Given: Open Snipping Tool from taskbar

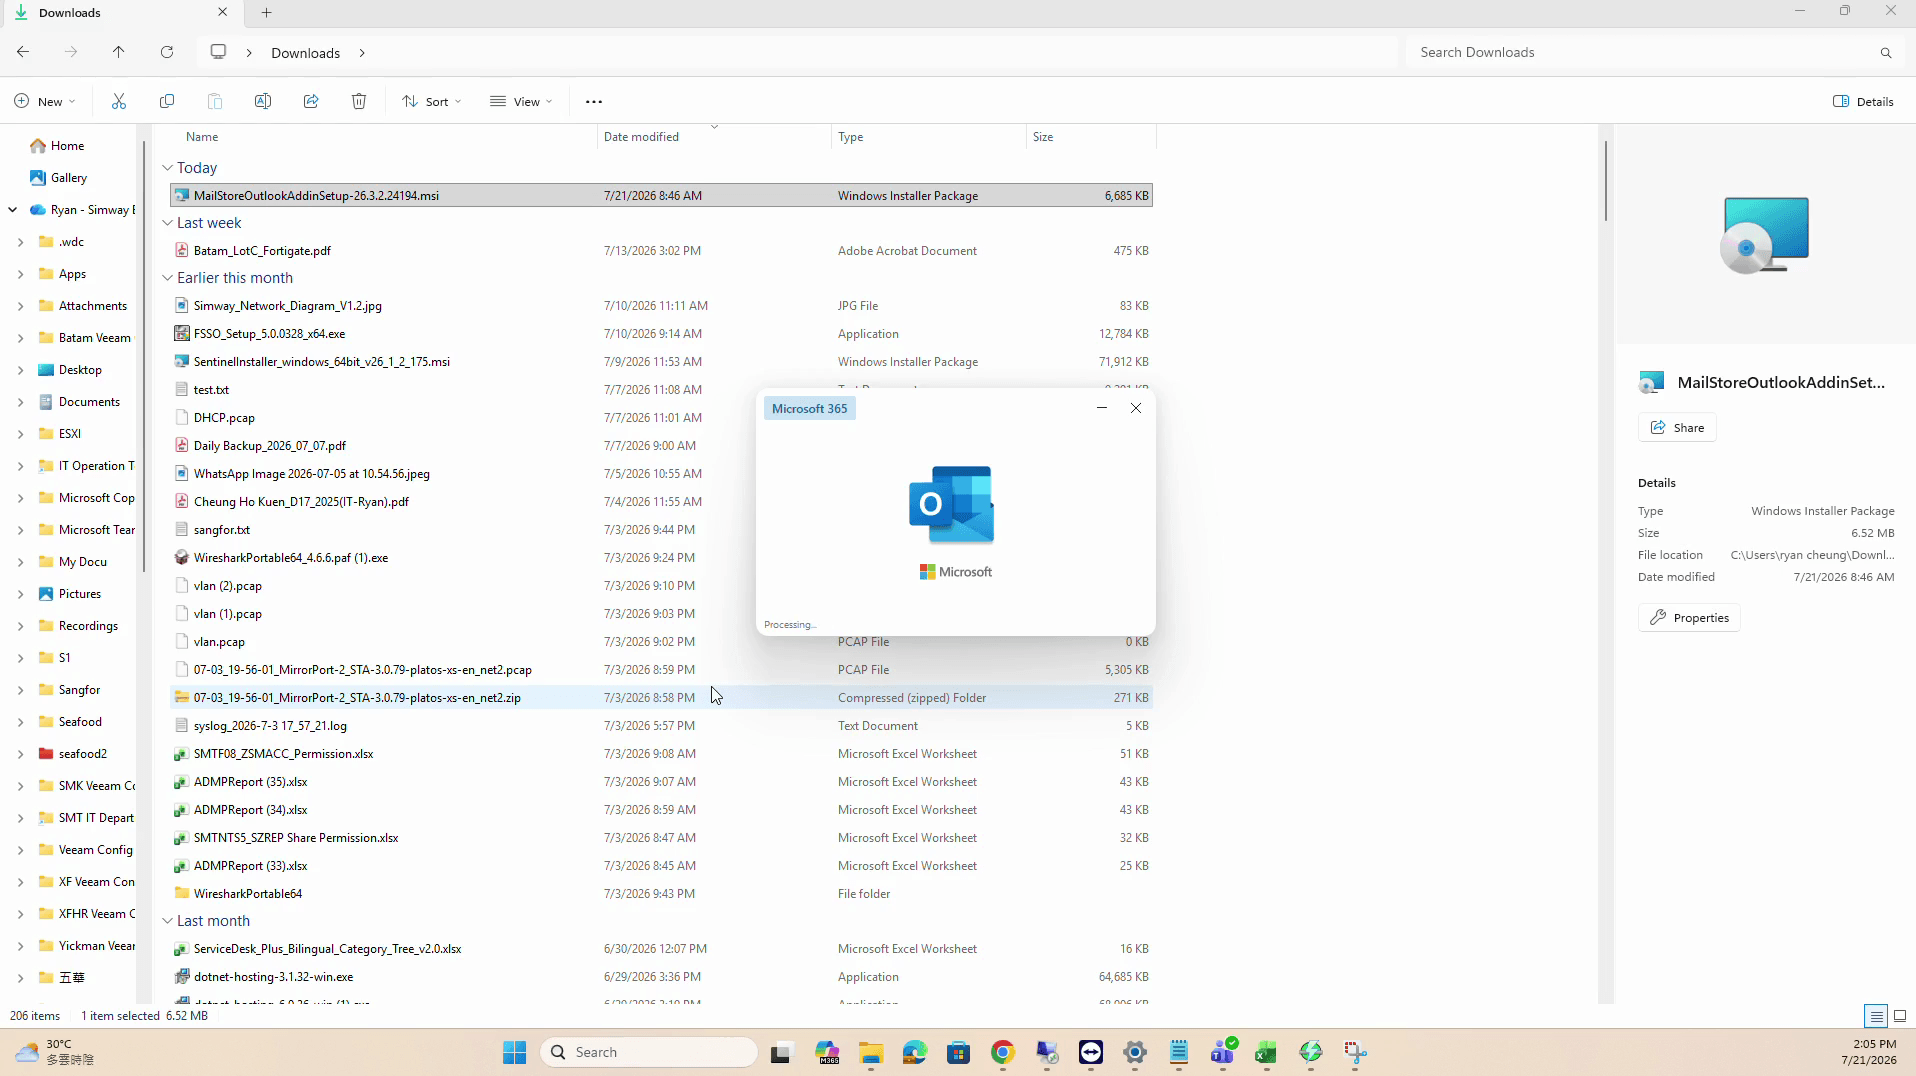Looking at the screenshot, I should (x=1355, y=1052).
